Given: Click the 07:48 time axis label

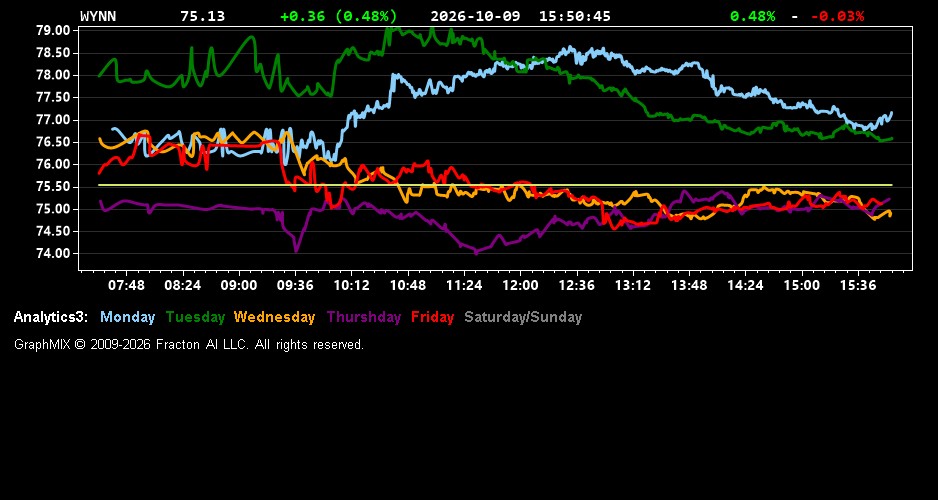Looking at the screenshot, I should click(x=126, y=285).
